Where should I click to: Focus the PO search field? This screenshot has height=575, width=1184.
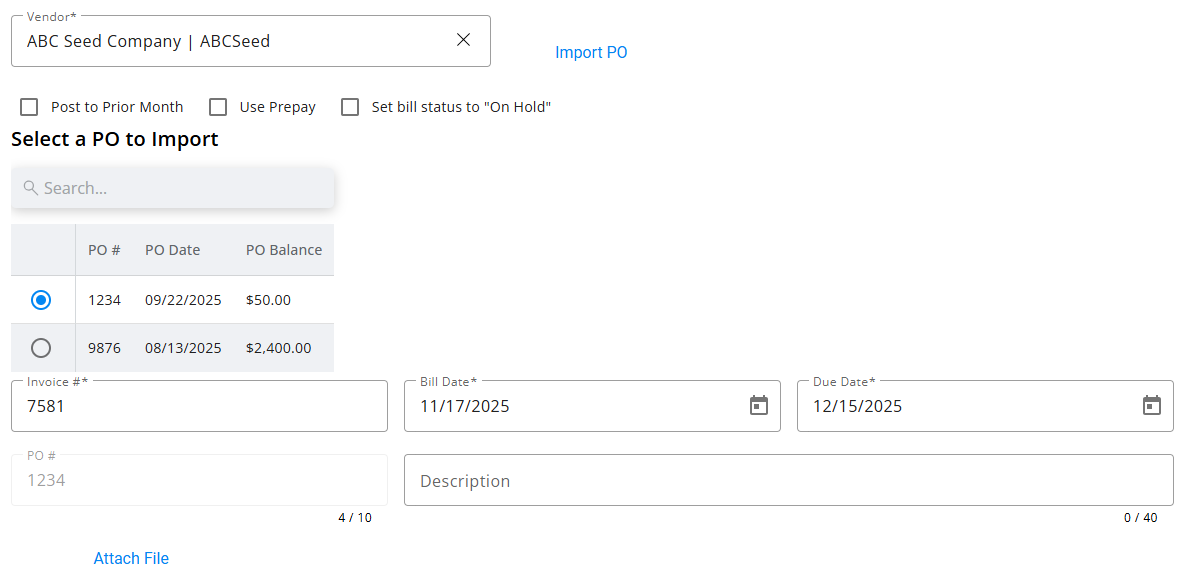click(x=185, y=188)
